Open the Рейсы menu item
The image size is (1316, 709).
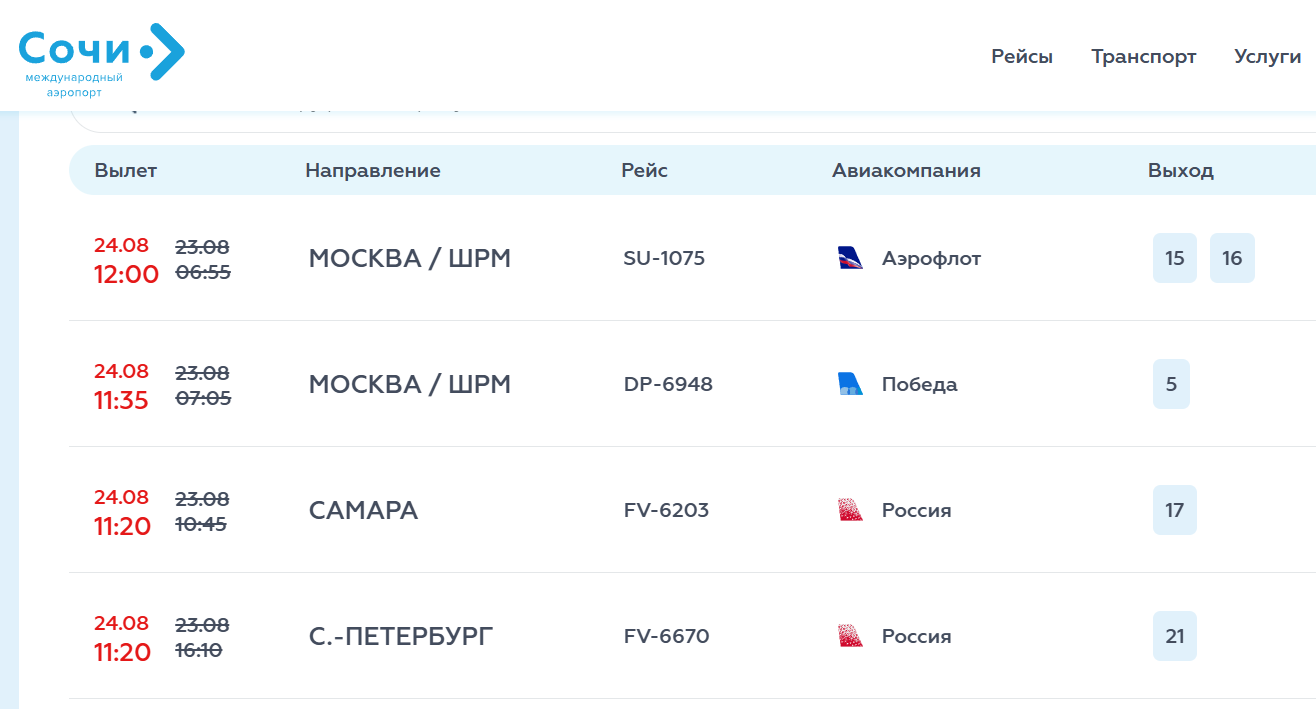(x=1022, y=57)
